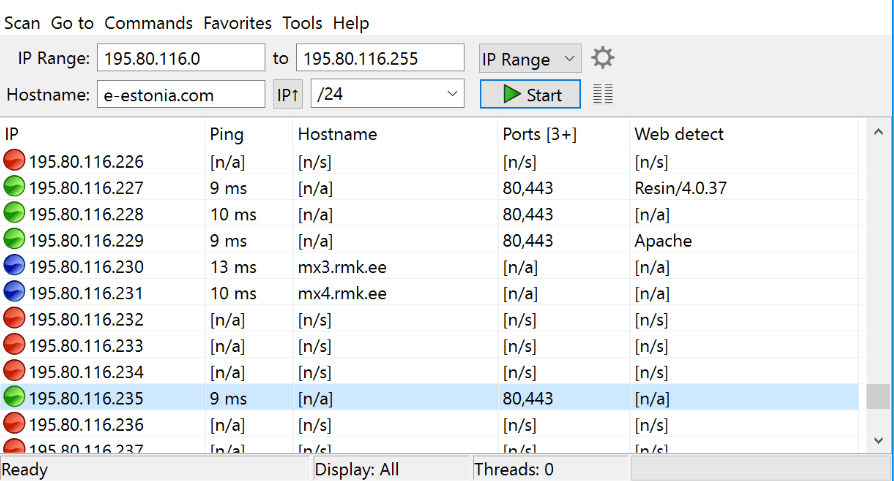Click red status icon for 195.80.116.233
894x481 pixels.
click(14, 346)
